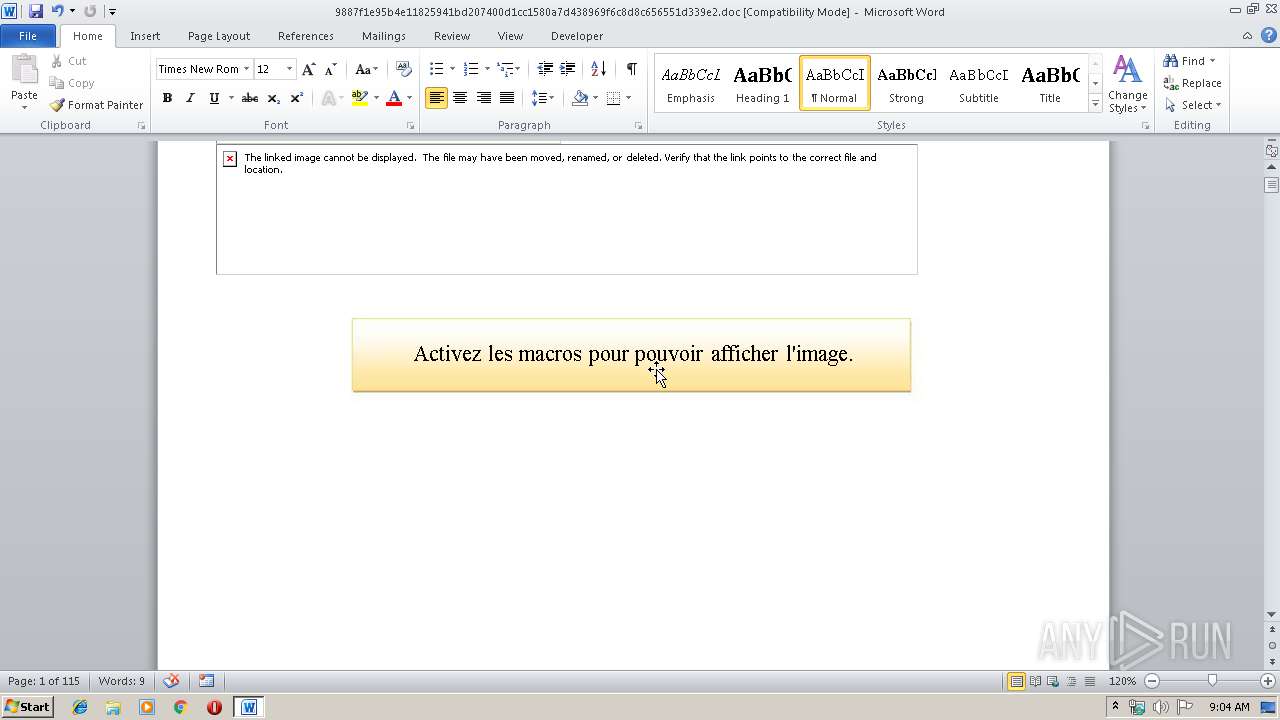Screen dimensions: 1280x720
Task: Zoom in with plus button
Action: [1267, 681]
